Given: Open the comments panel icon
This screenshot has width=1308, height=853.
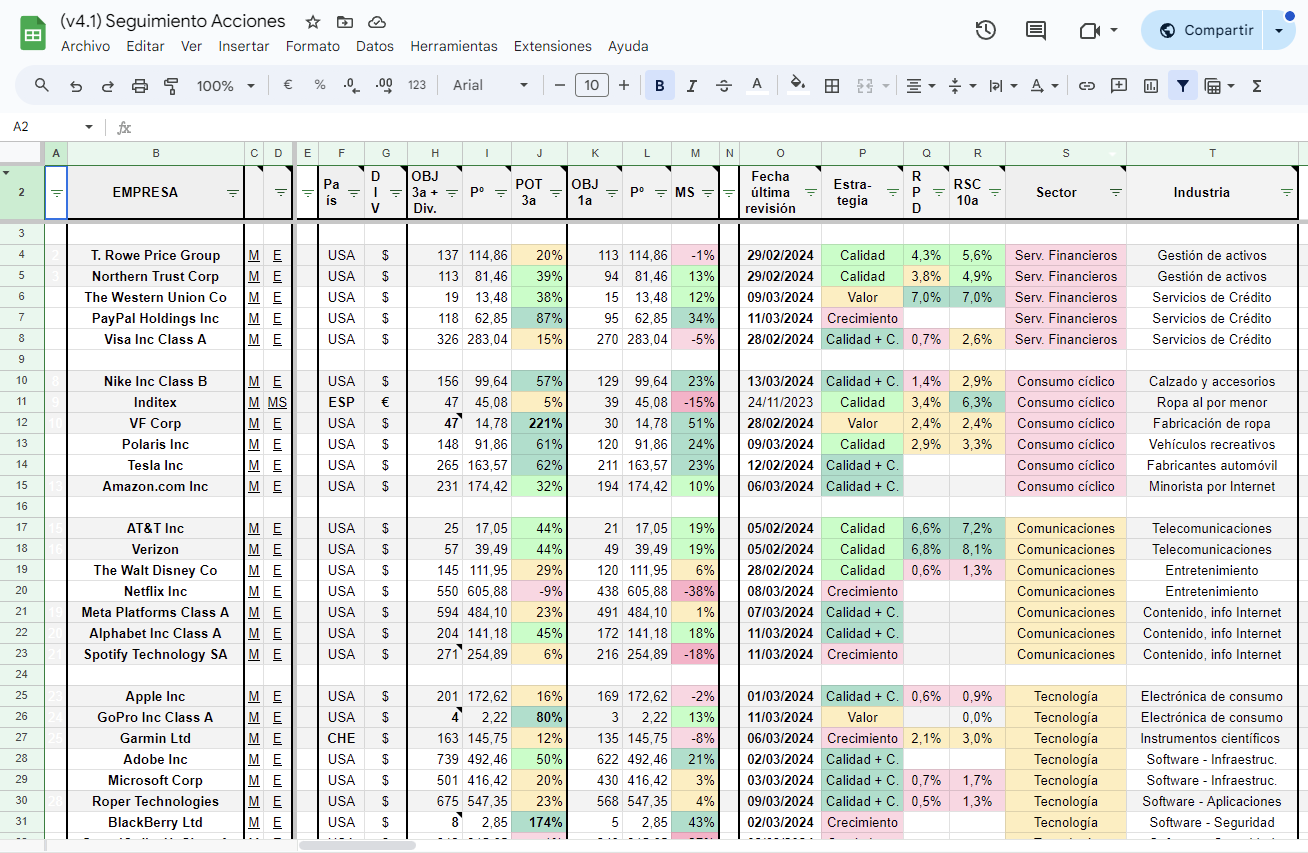Looking at the screenshot, I should [1036, 30].
